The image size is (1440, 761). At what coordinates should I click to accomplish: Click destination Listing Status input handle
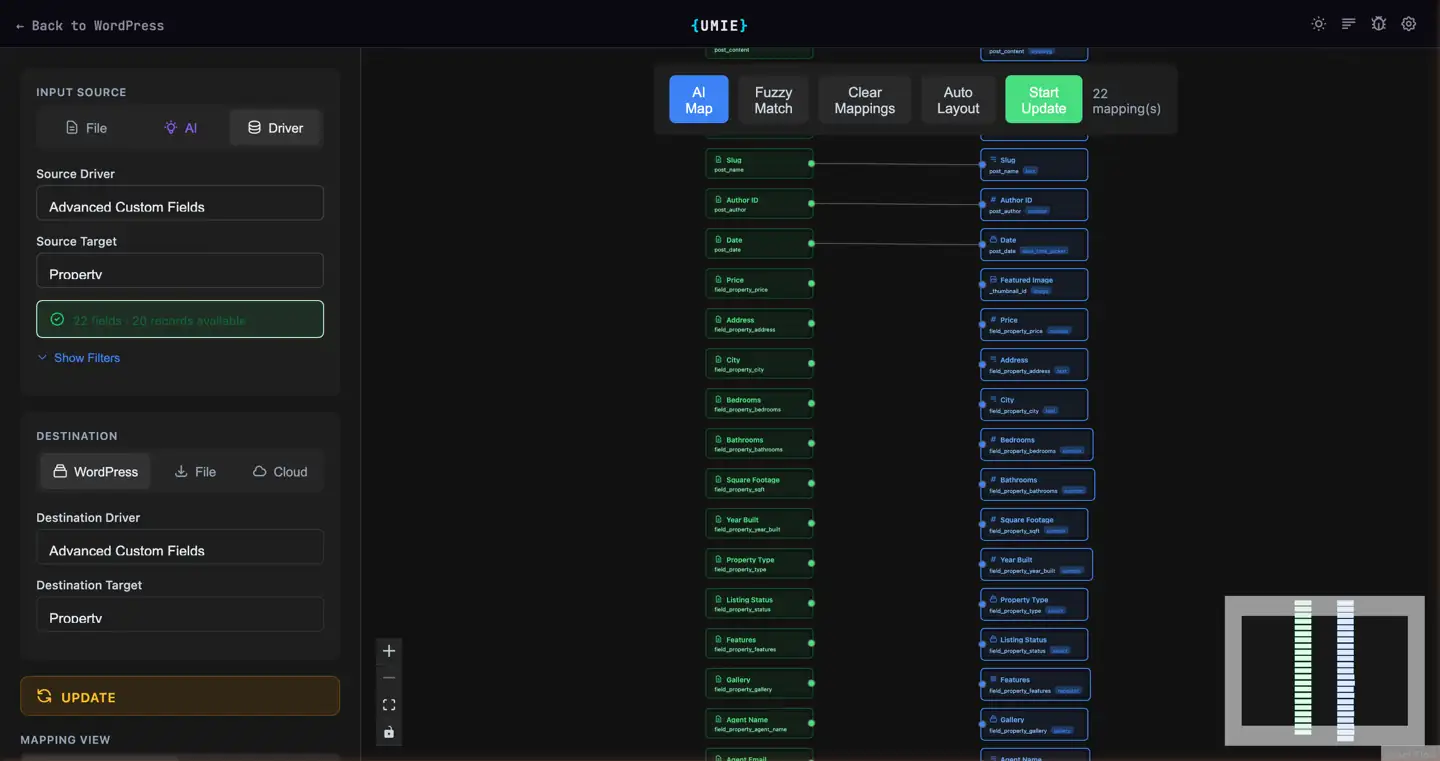(982, 644)
